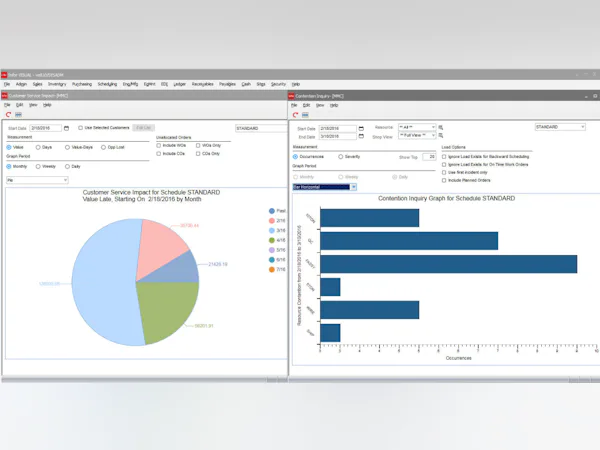Open calendar picker beside Customer Service Start Date
Screen dimensions: 600x450
coord(66,128)
